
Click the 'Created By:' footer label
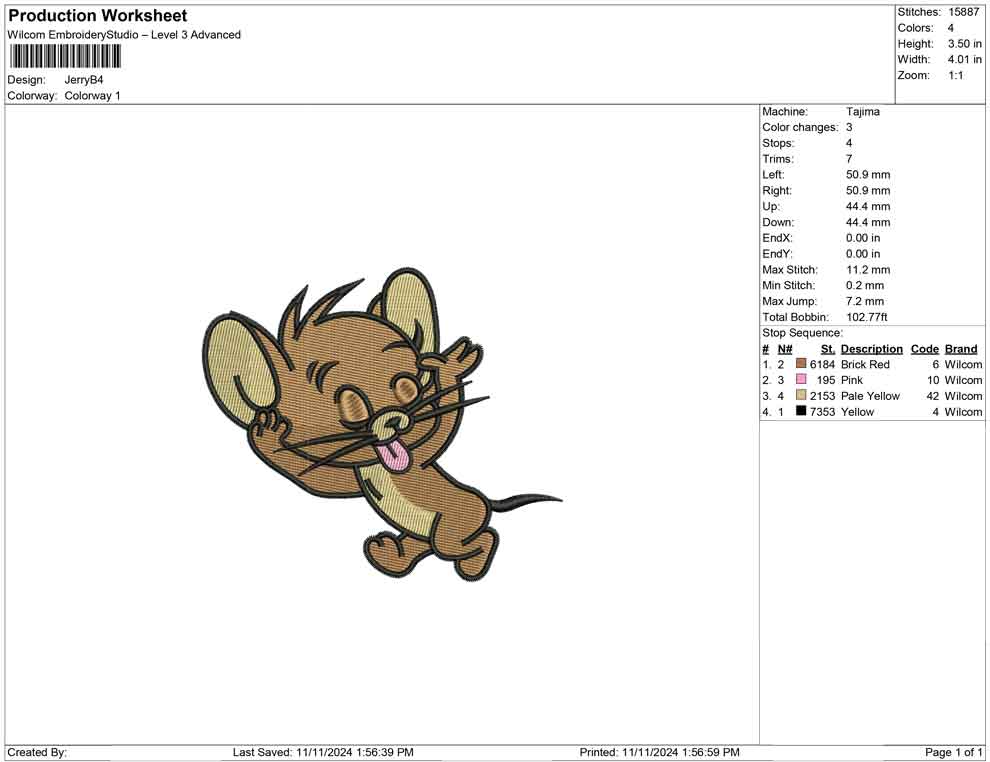[x=37, y=752]
